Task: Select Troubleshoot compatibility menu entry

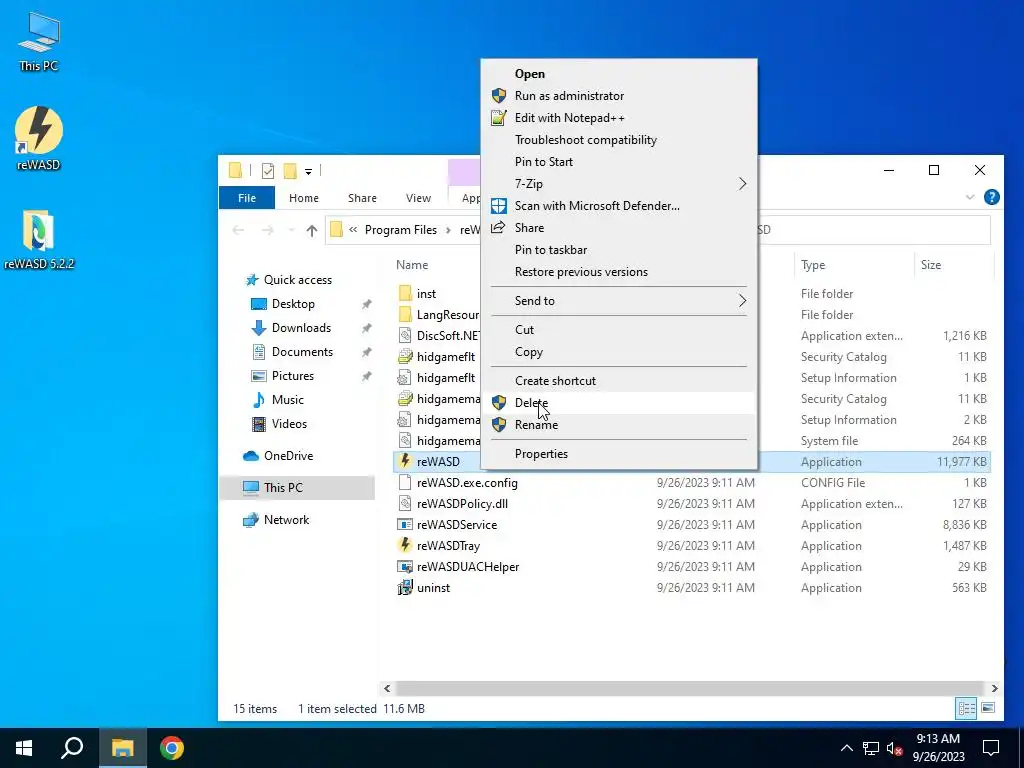Action: point(586,140)
